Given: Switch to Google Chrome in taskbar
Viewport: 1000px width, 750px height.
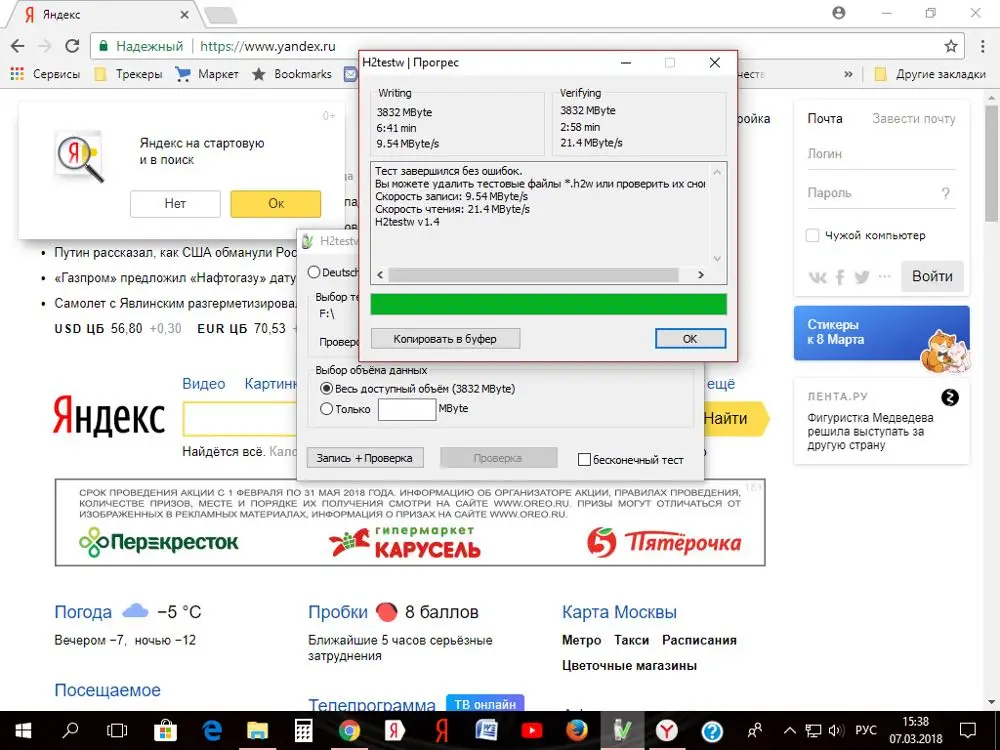Looking at the screenshot, I should (x=349, y=731).
